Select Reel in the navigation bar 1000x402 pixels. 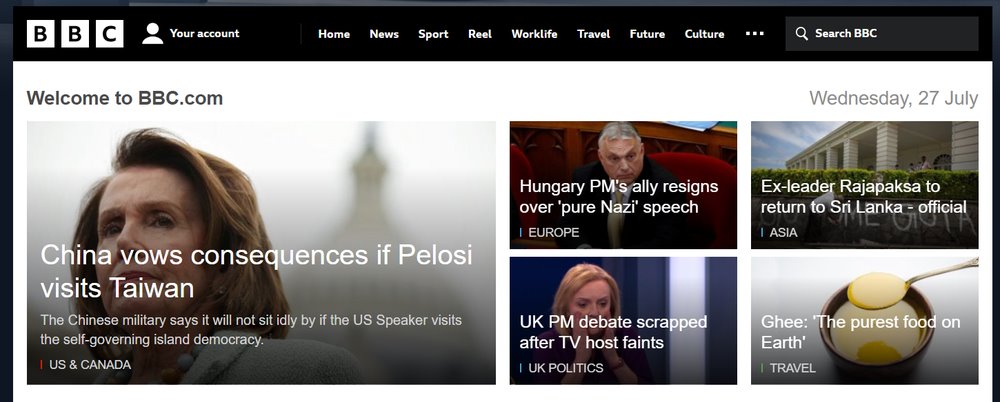point(480,34)
